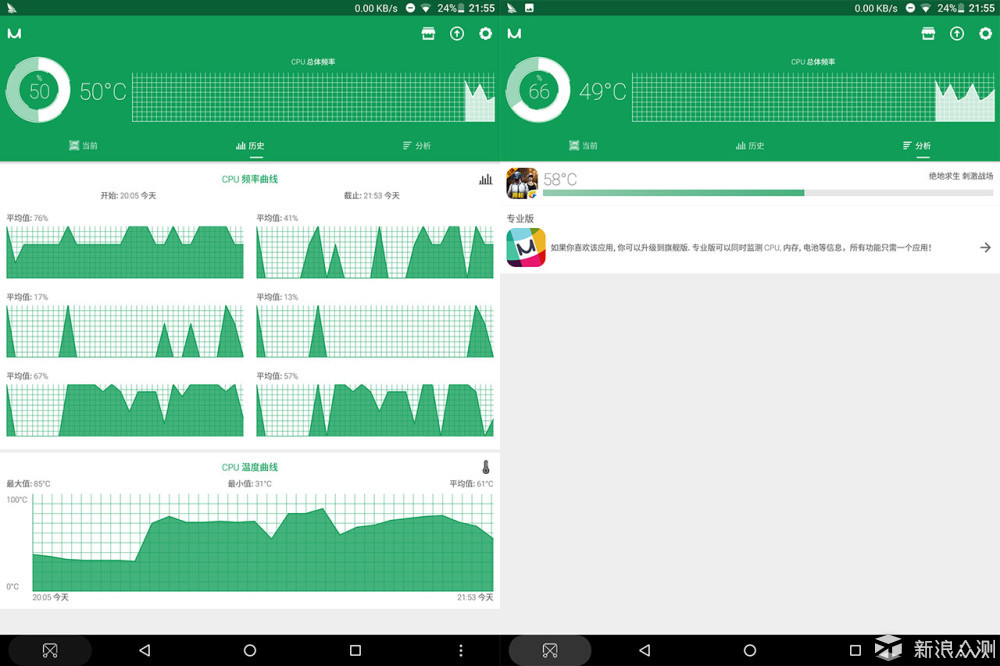Tap the 绝地求生 刺激战场 label
This screenshot has height=666, width=1000.
(961, 176)
